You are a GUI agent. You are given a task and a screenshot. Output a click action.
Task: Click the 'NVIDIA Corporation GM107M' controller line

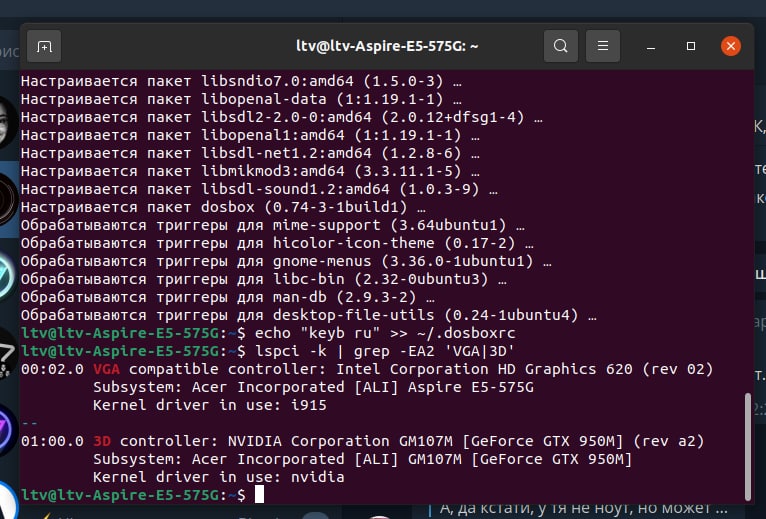(x=362, y=441)
